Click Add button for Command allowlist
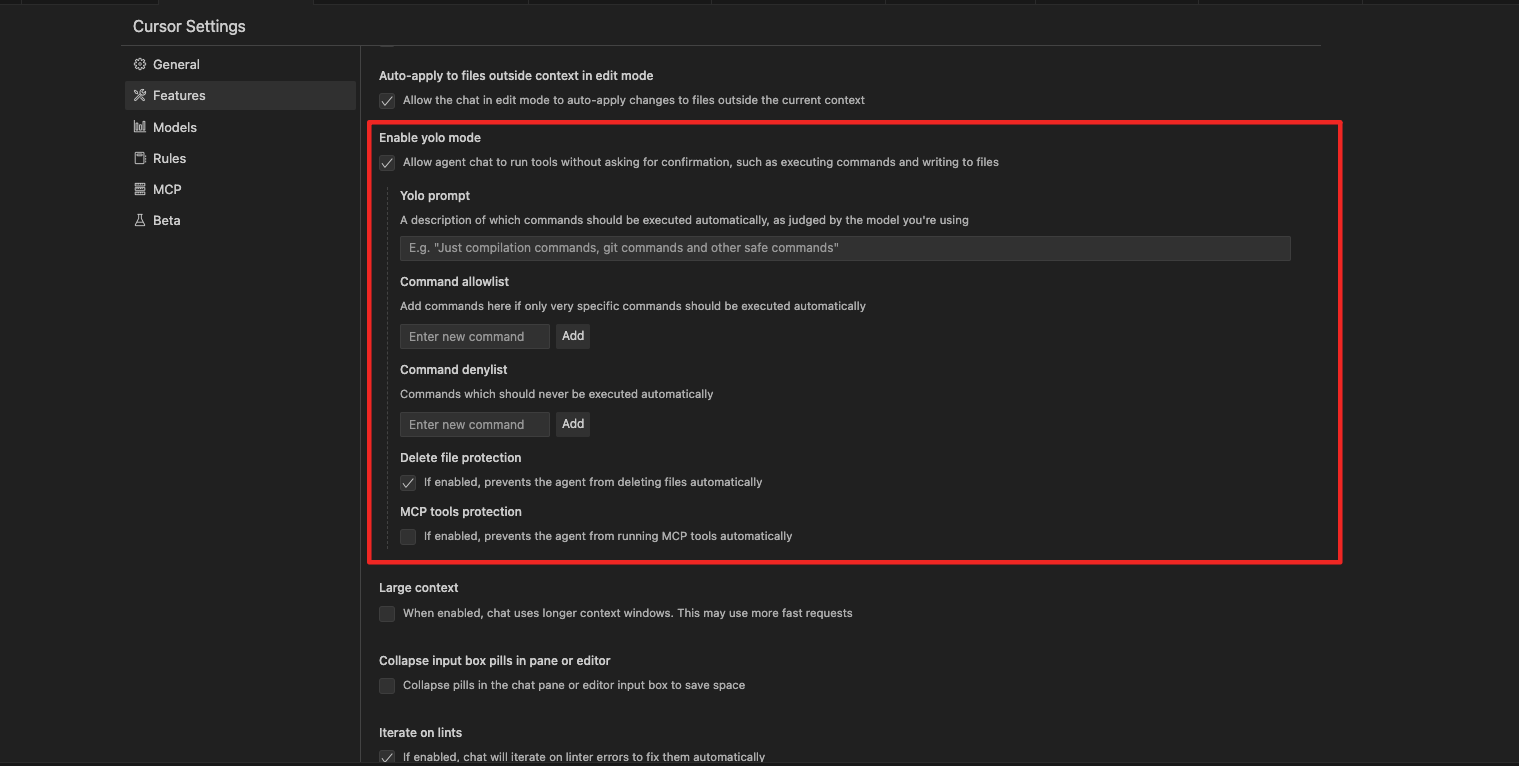This screenshot has width=1519, height=766. click(x=573, y=336)
